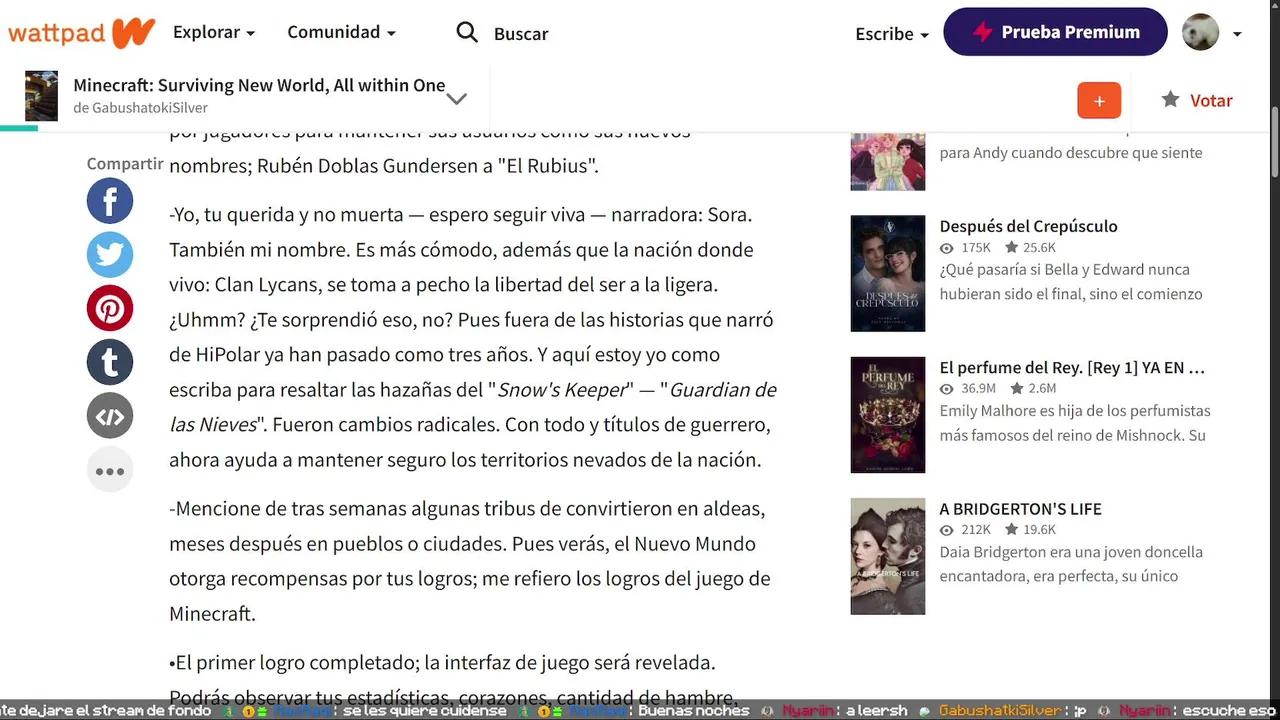
Task: Vote for this chapter with Votar
Action: [x=1197, y=100]
